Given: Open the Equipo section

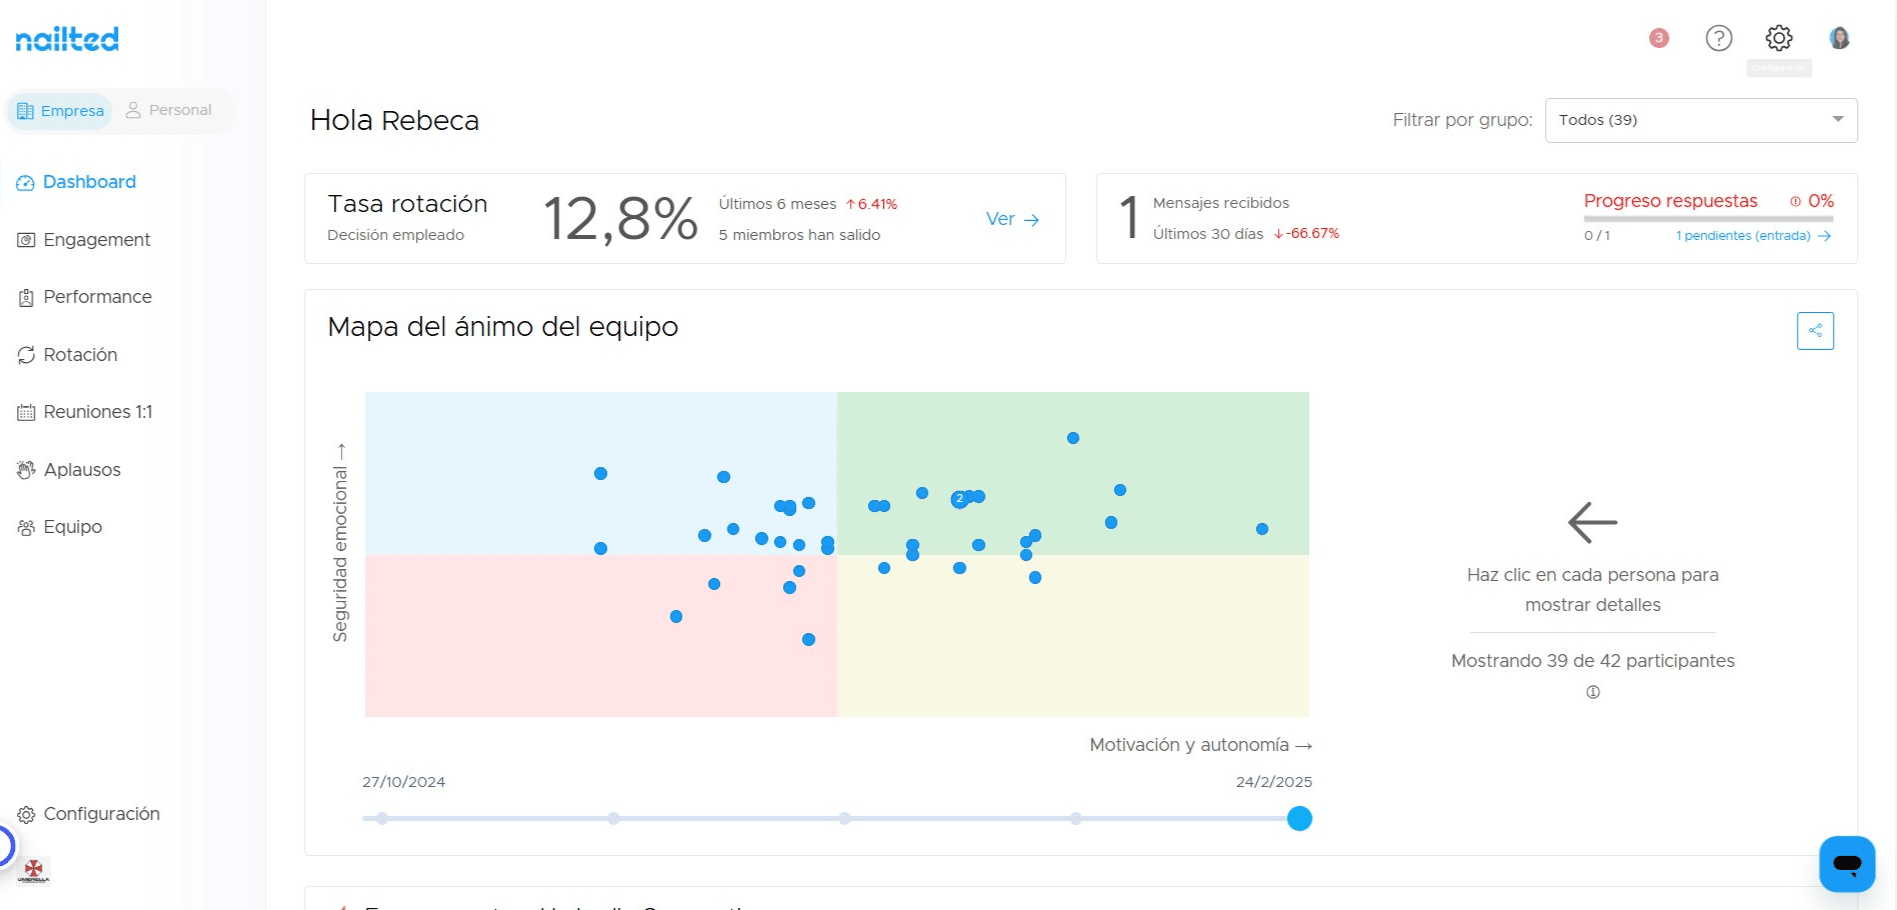Looking at the screenshot, I should click(x=72, y=526).
